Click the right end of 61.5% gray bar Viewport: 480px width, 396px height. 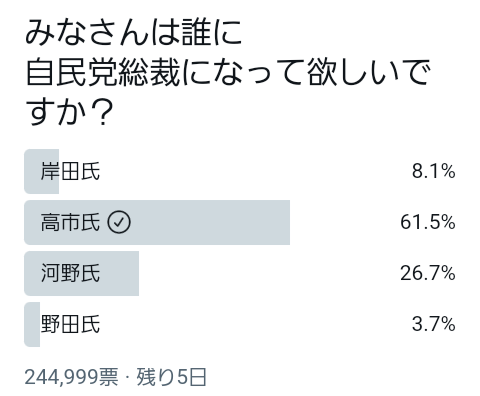pos(287,222)
